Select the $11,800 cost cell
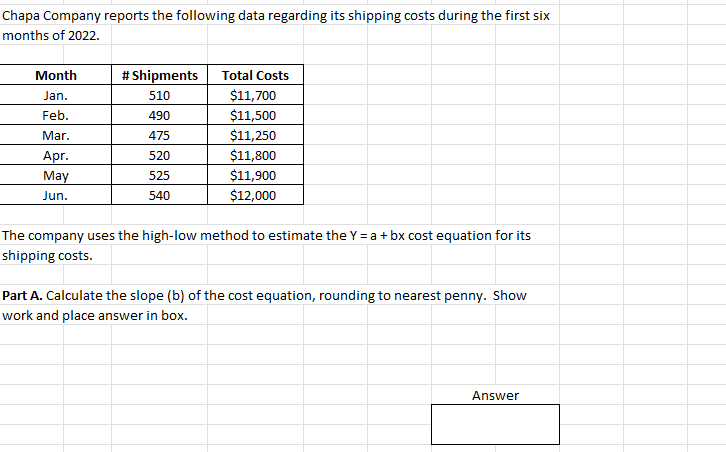Image resolution: width=726 pixels, height=452 pixels. click(255, 155)
